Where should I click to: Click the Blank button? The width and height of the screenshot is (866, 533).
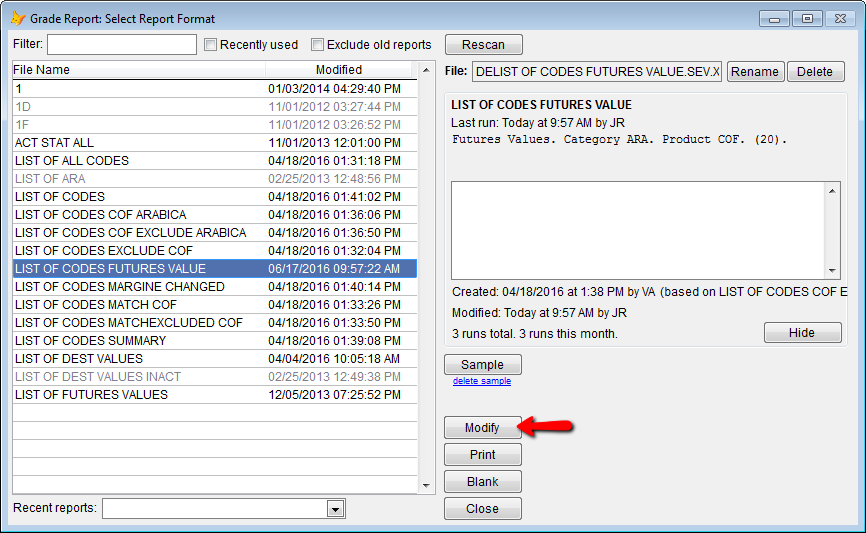pos(483,482)
